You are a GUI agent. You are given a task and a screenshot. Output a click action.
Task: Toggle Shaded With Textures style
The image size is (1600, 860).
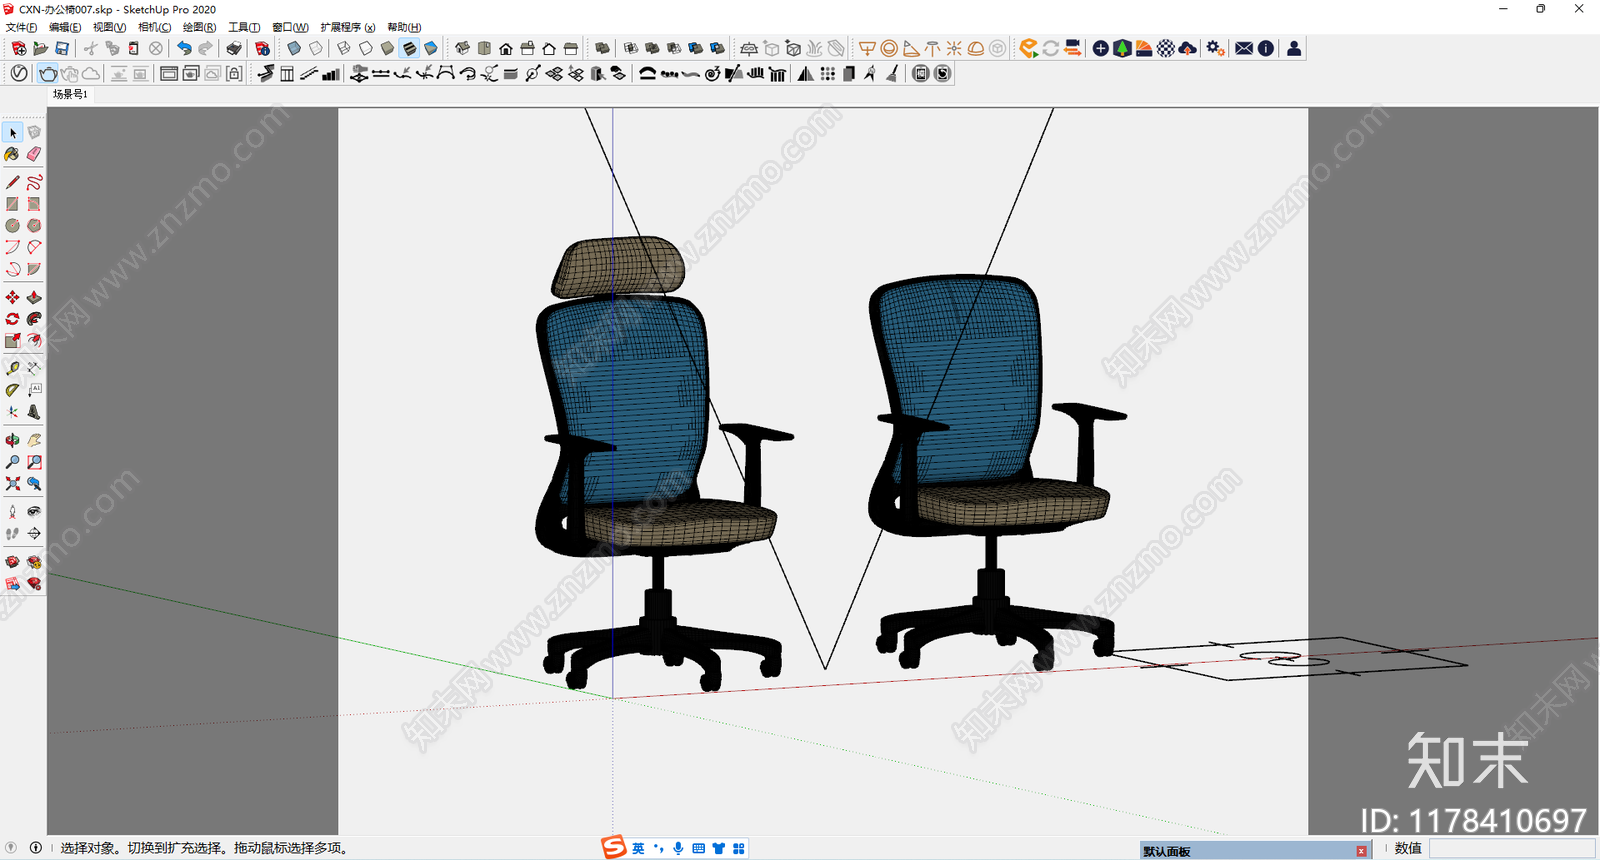pos(409,48)
